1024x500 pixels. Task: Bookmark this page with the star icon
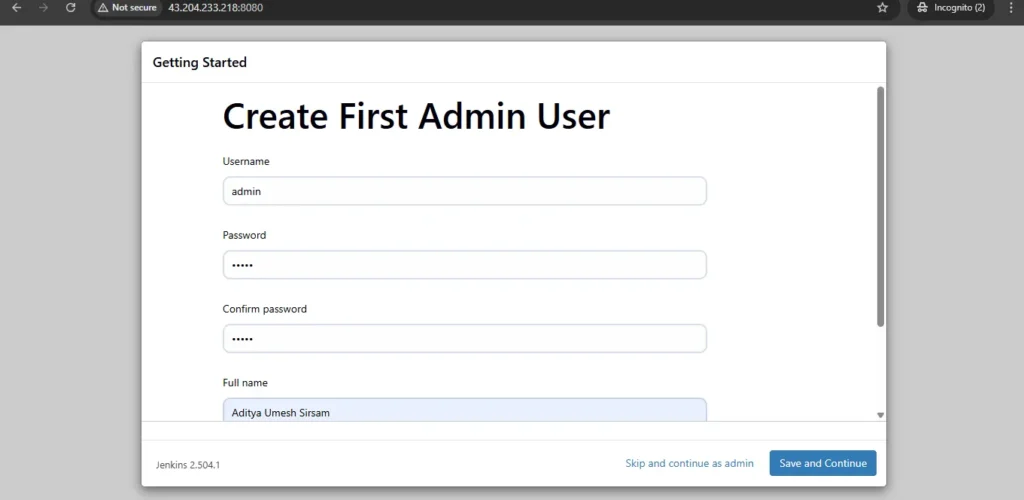(882, 7)
